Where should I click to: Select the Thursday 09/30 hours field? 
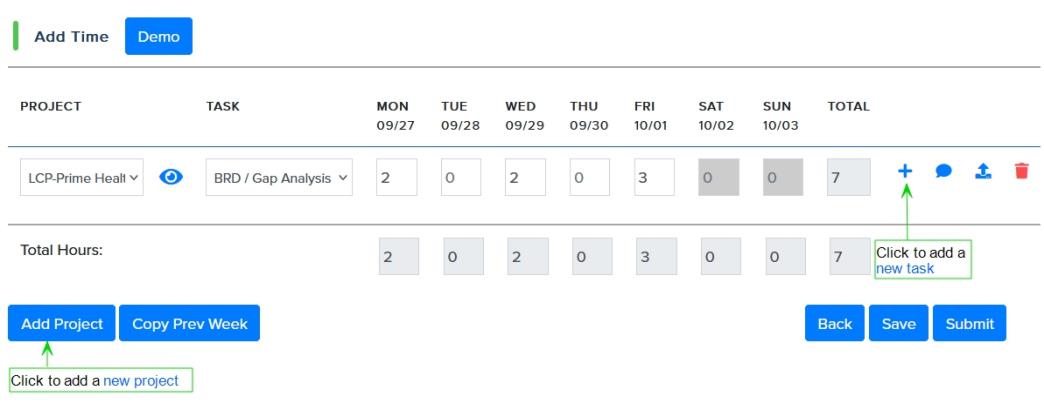coord(590,177)
